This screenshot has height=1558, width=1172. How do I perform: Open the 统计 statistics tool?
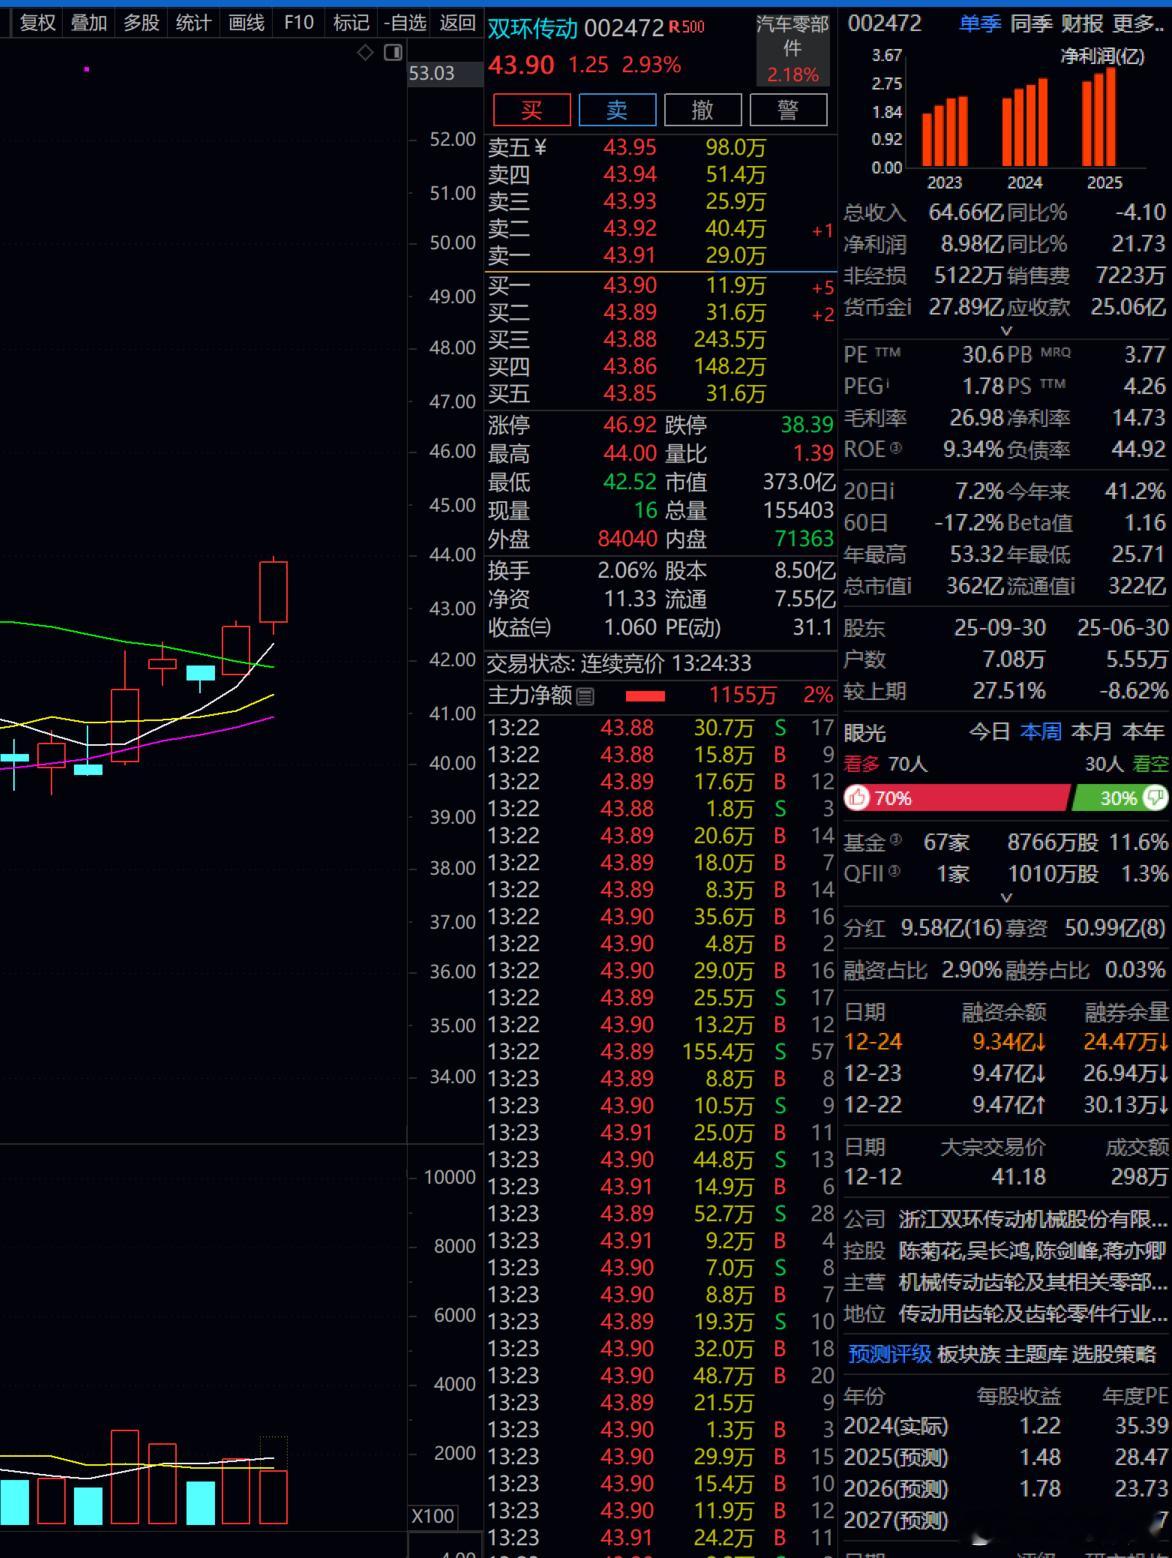[193, 22]
